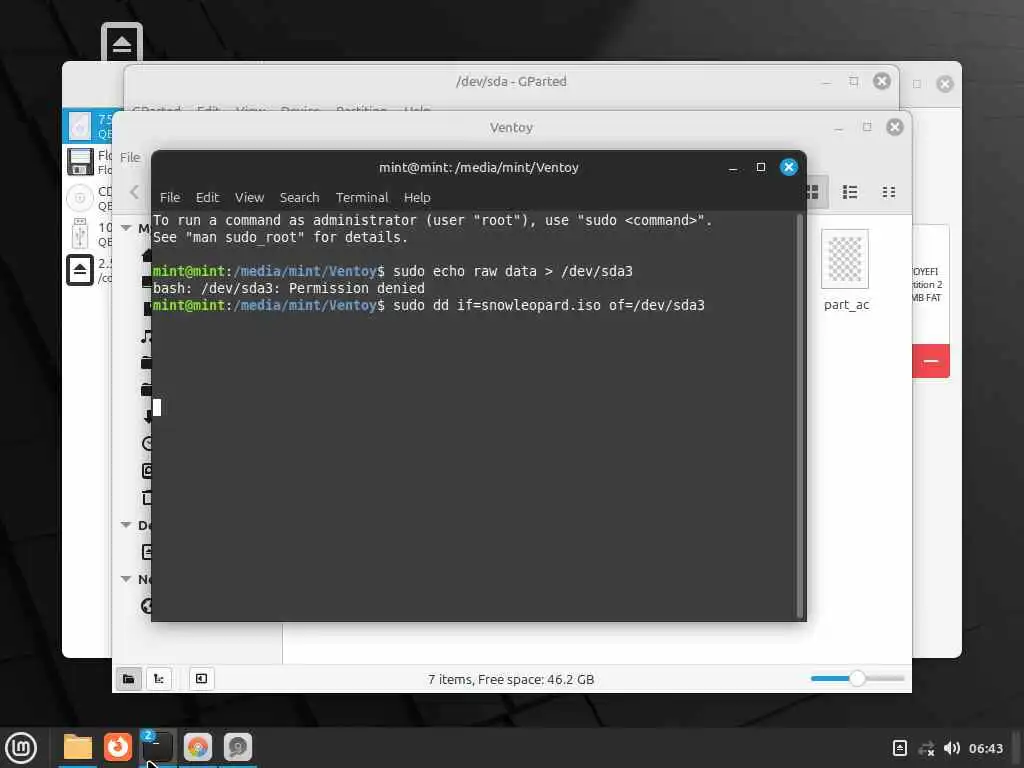Click the terminal vertical scrollbar

pos(799,415)
